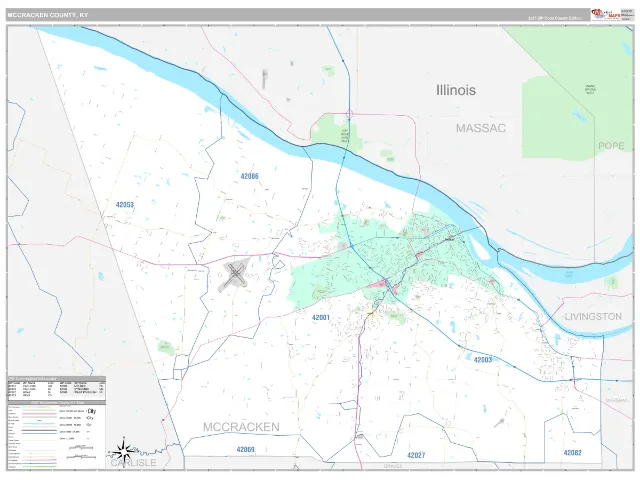Select ZIP code label 42001
This screenshot has height=480, width=640.
pos(321,318)
